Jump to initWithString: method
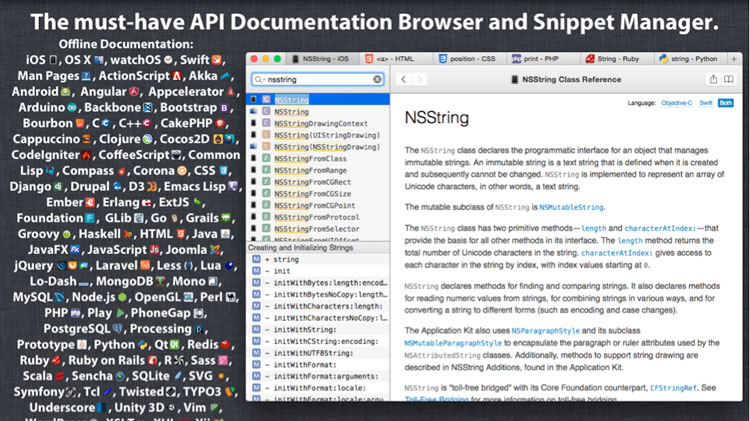750x421 pixels. [318, 330]
